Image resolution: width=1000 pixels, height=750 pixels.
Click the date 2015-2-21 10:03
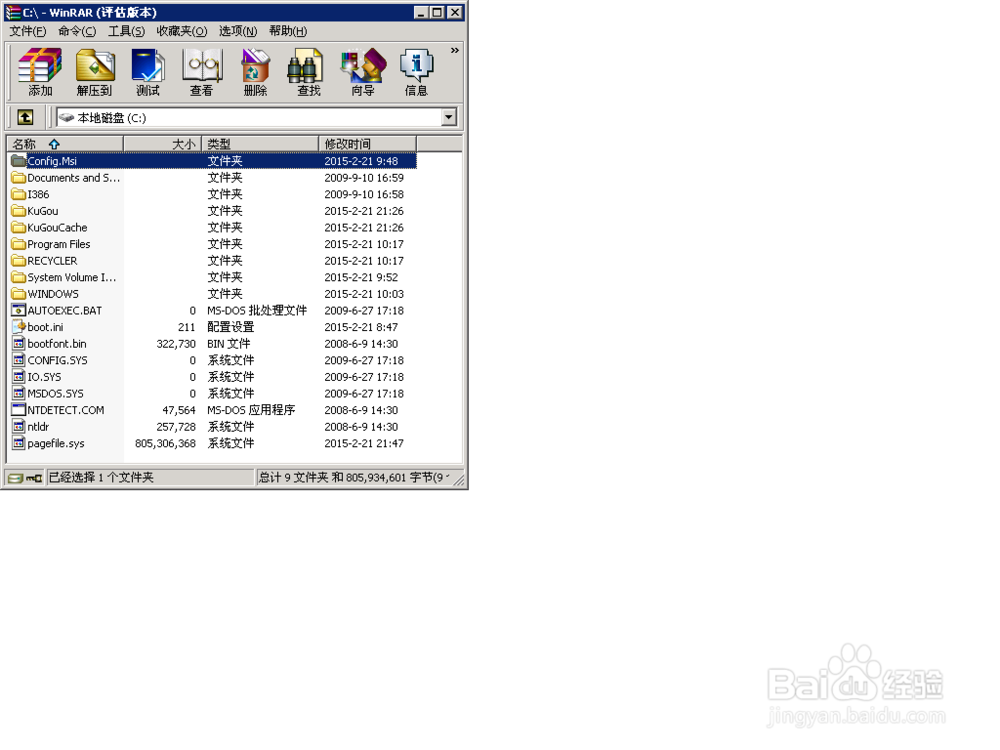(x=364, y=294)
